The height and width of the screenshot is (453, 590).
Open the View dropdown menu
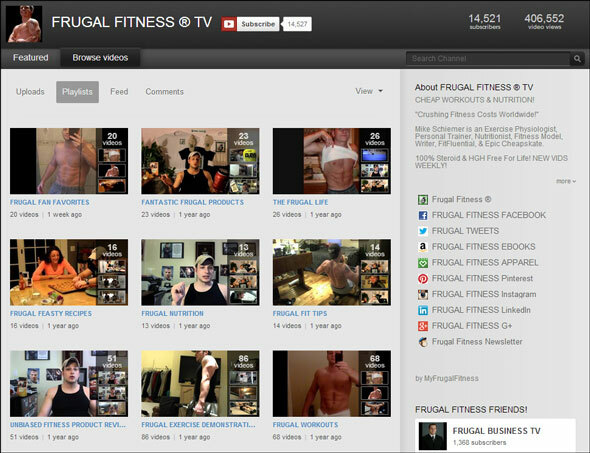[369, 91]
